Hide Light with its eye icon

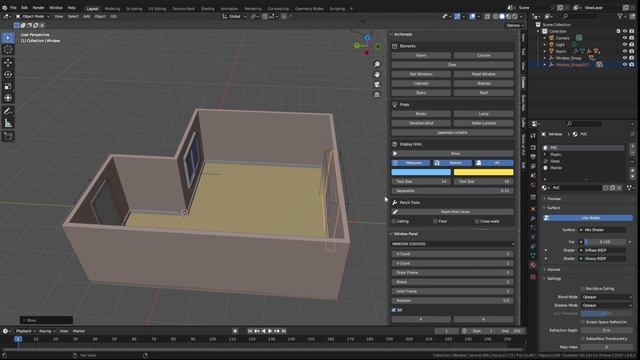coord(624,44)
